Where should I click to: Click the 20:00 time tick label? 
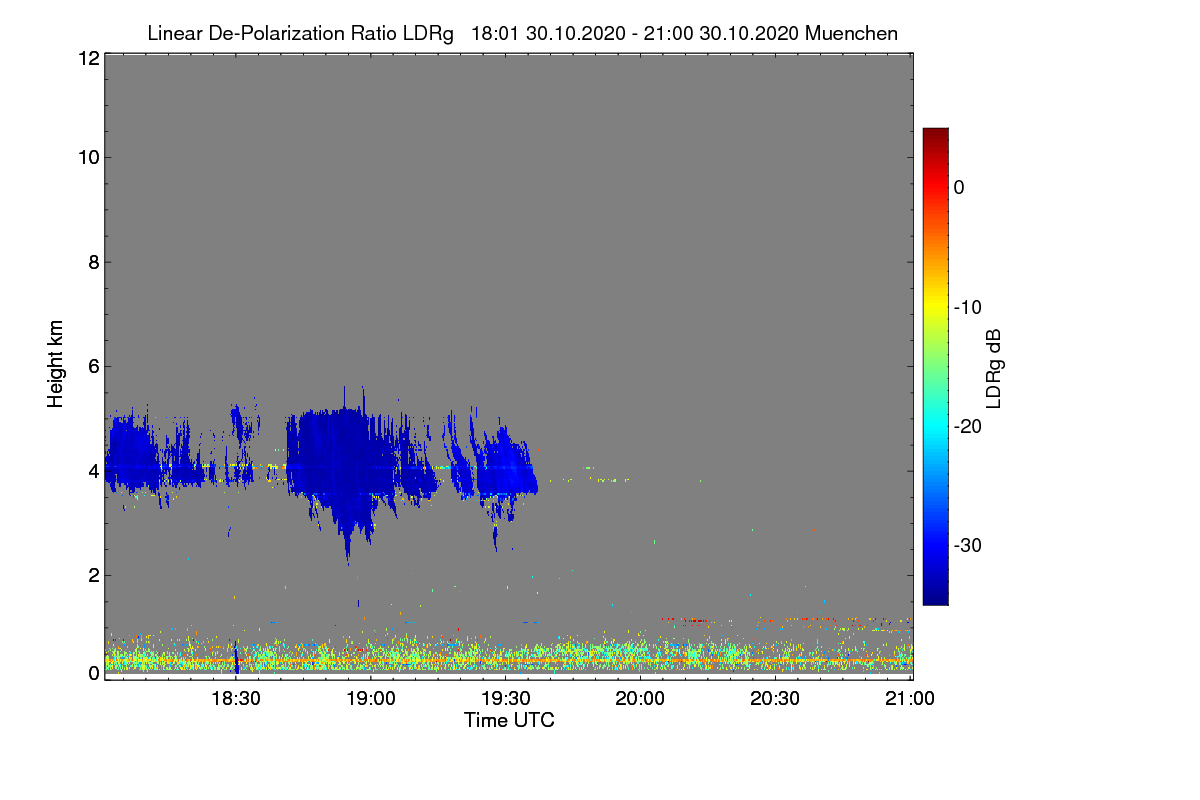(x=640, y=699)
